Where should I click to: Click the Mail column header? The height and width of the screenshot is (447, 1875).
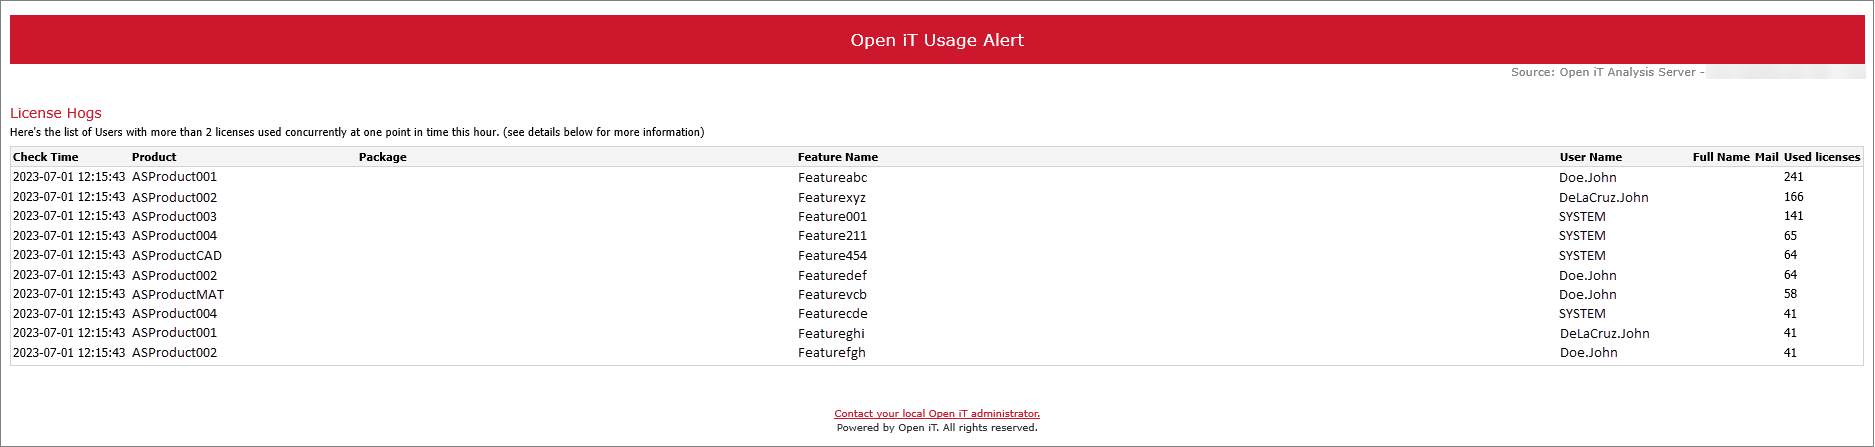[x=1766, y=157]
